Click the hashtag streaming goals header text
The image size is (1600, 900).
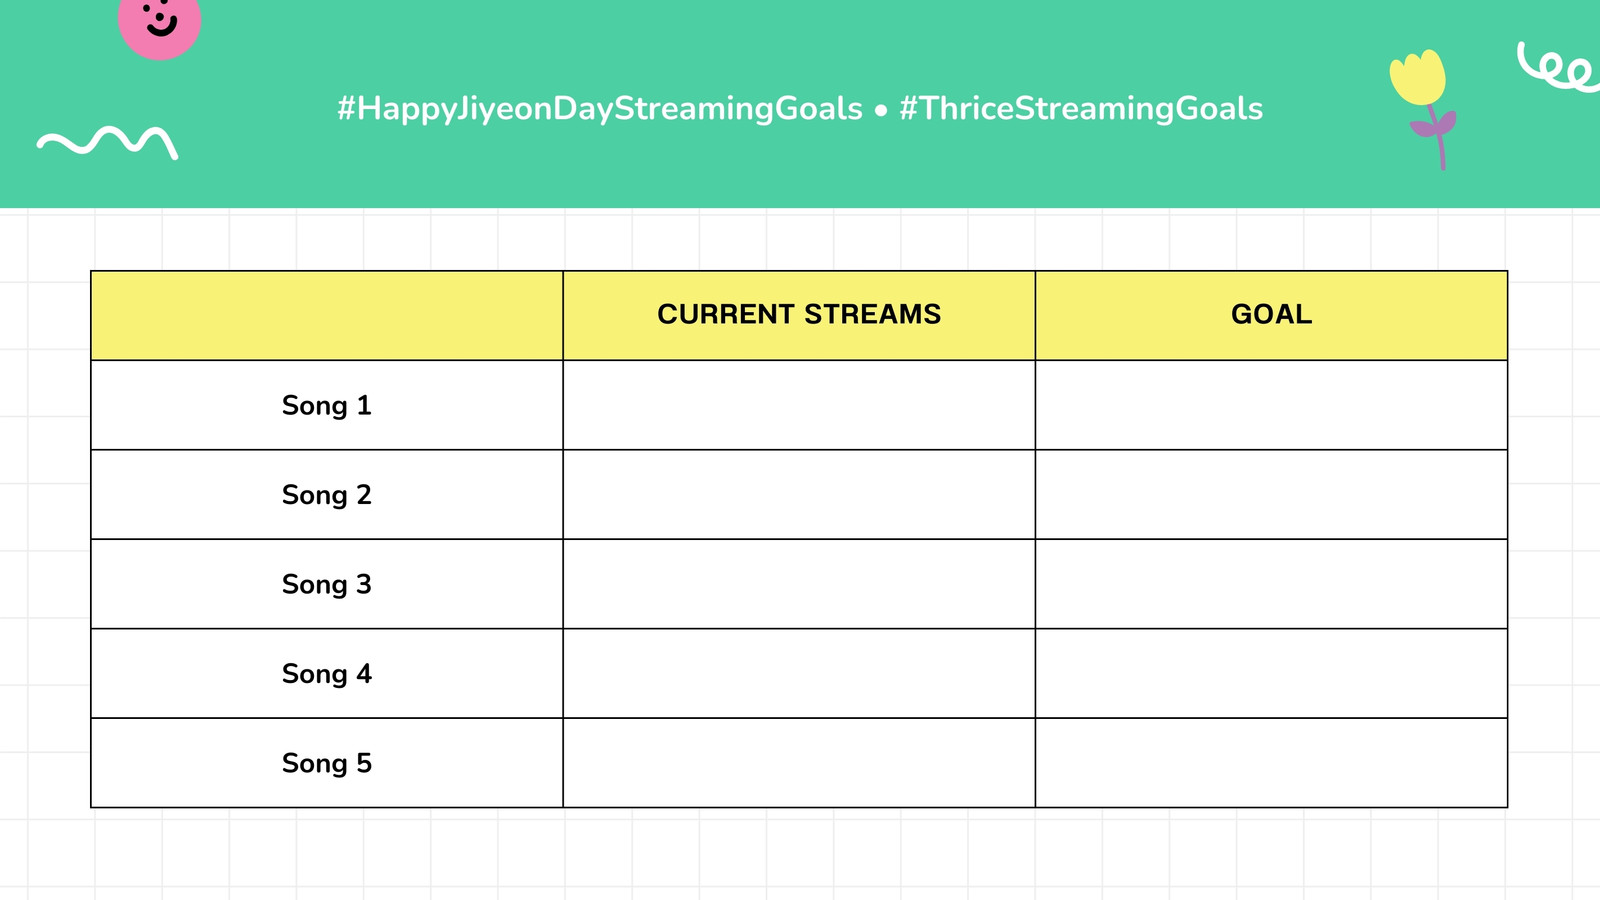point(800,108)
